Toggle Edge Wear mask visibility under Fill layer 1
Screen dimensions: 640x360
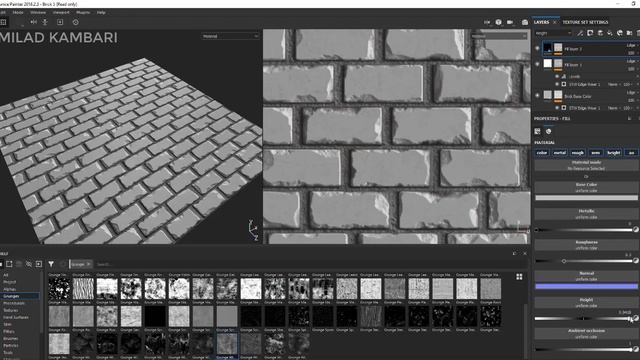coord(557,84)
